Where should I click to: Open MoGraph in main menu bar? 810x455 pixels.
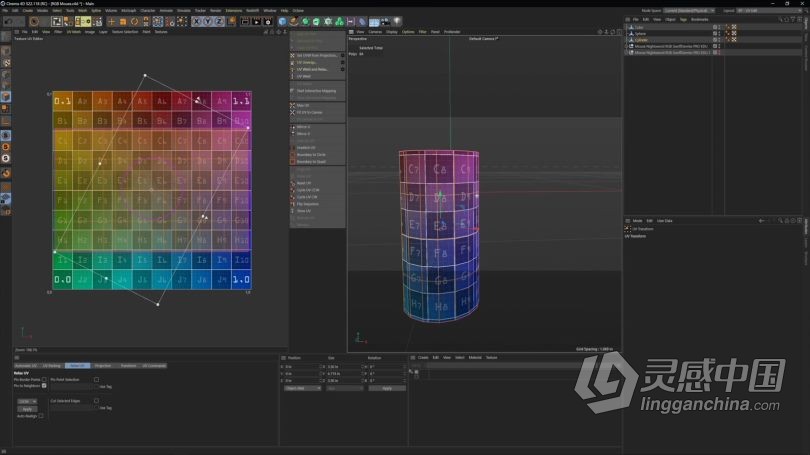[128, 10]
